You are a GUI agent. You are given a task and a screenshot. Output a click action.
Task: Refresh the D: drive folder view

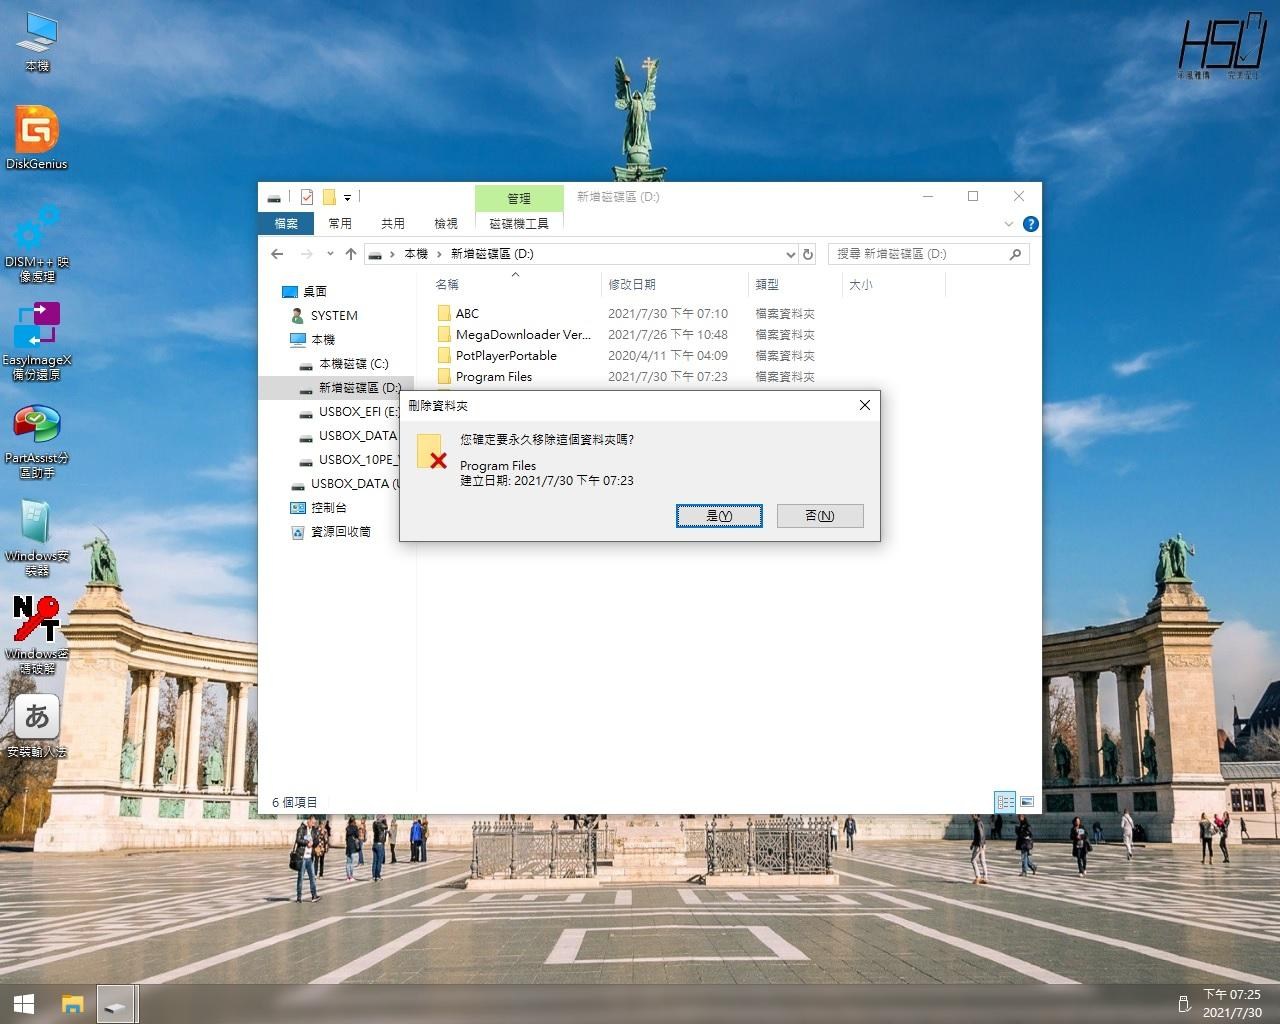point(809,254)
